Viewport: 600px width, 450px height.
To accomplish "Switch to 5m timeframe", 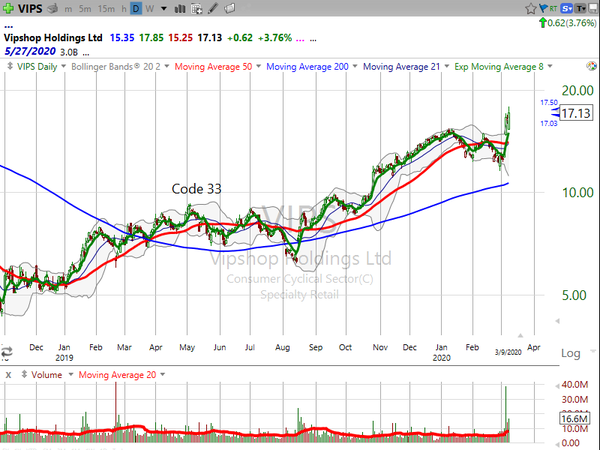I will click(85, 8).
